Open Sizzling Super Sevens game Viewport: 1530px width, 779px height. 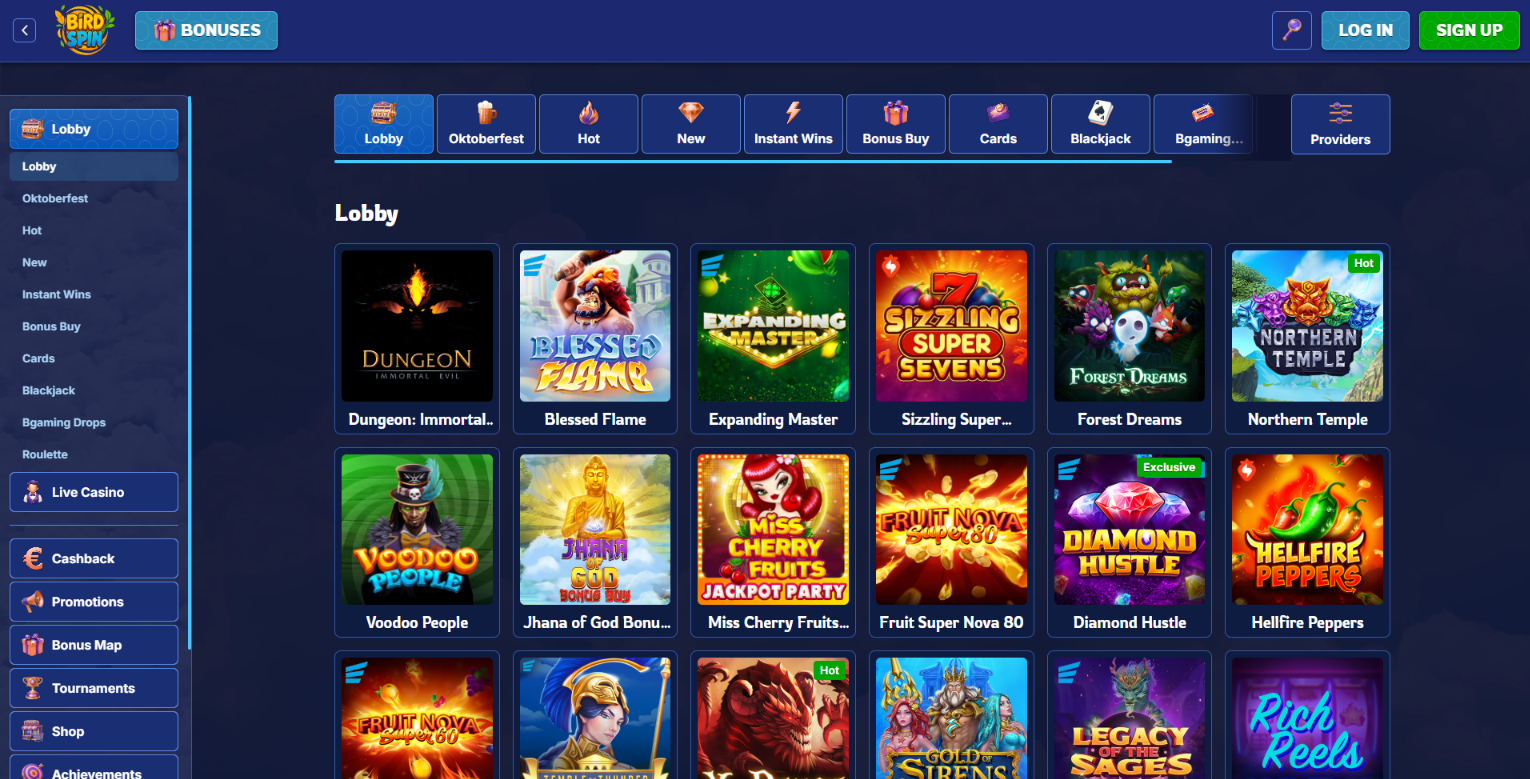pos(951,338)
